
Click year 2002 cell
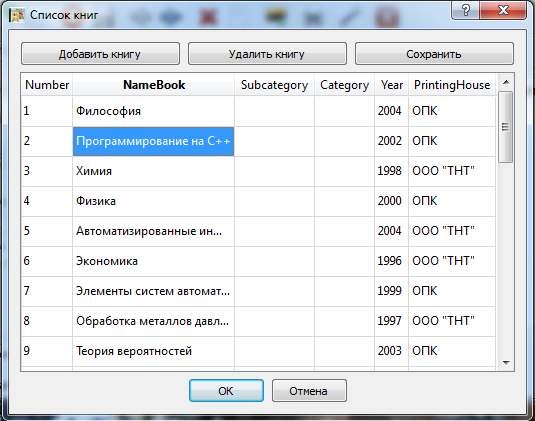(391, 141)
